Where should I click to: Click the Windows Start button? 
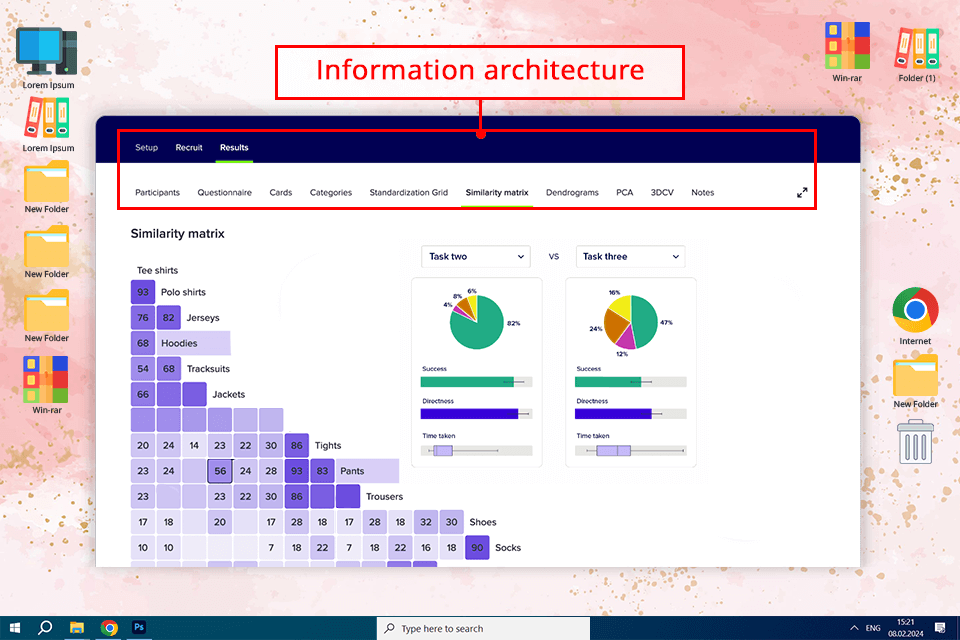tap(15, 628)
